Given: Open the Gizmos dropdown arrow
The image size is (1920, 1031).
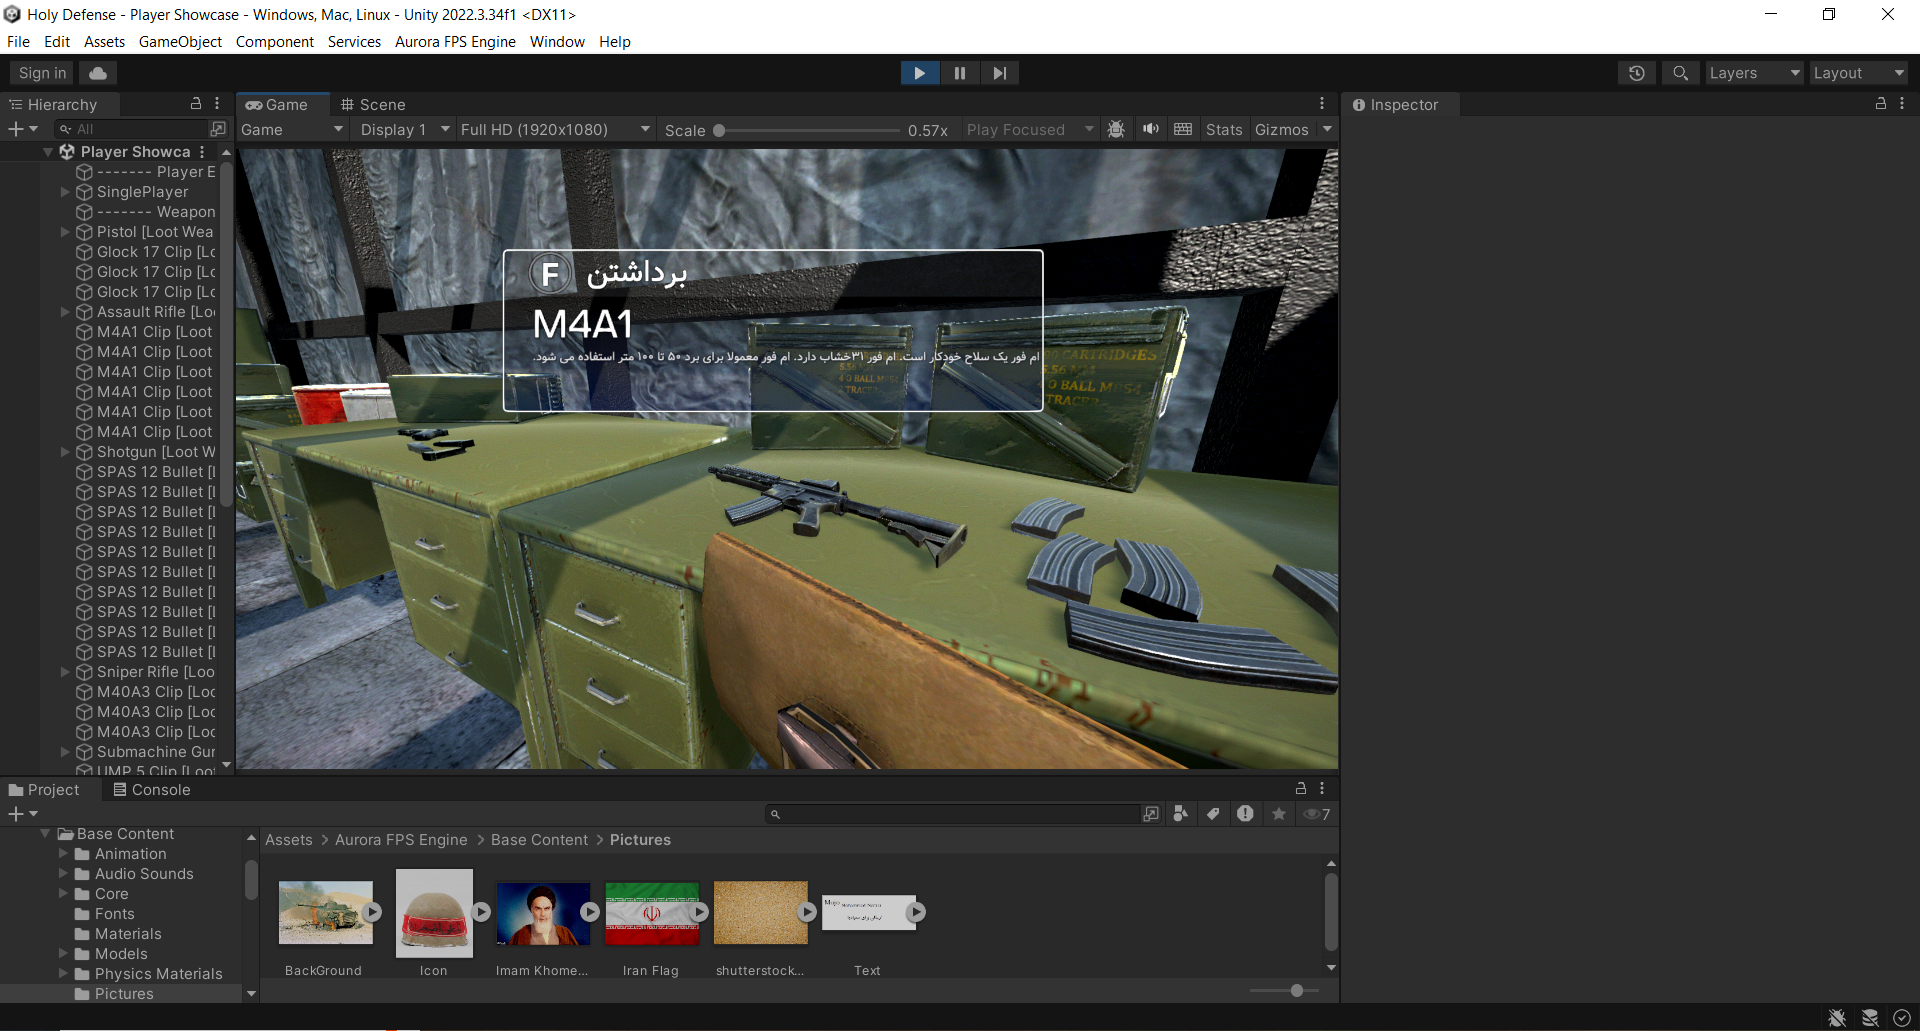Looking at the screenshot, I should (1327, 130).
